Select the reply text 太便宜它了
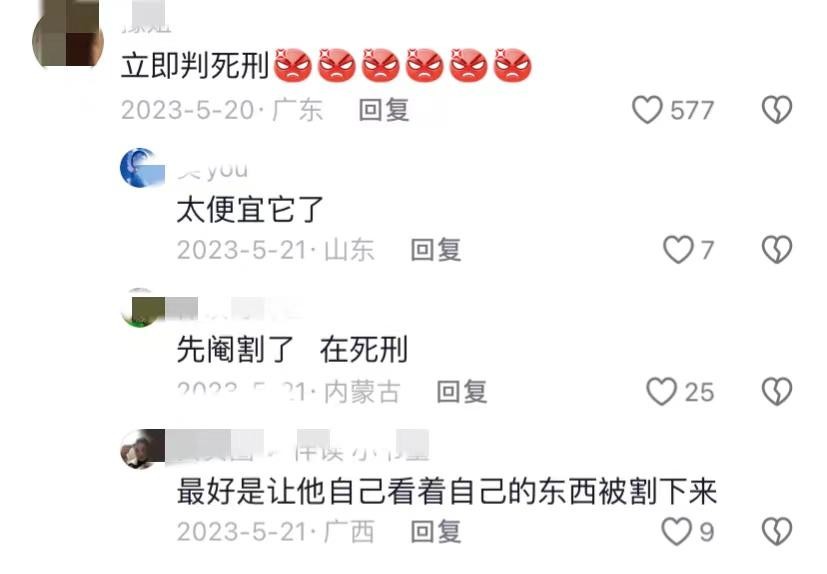Screen dimensions: 827x574 point(250,209)
